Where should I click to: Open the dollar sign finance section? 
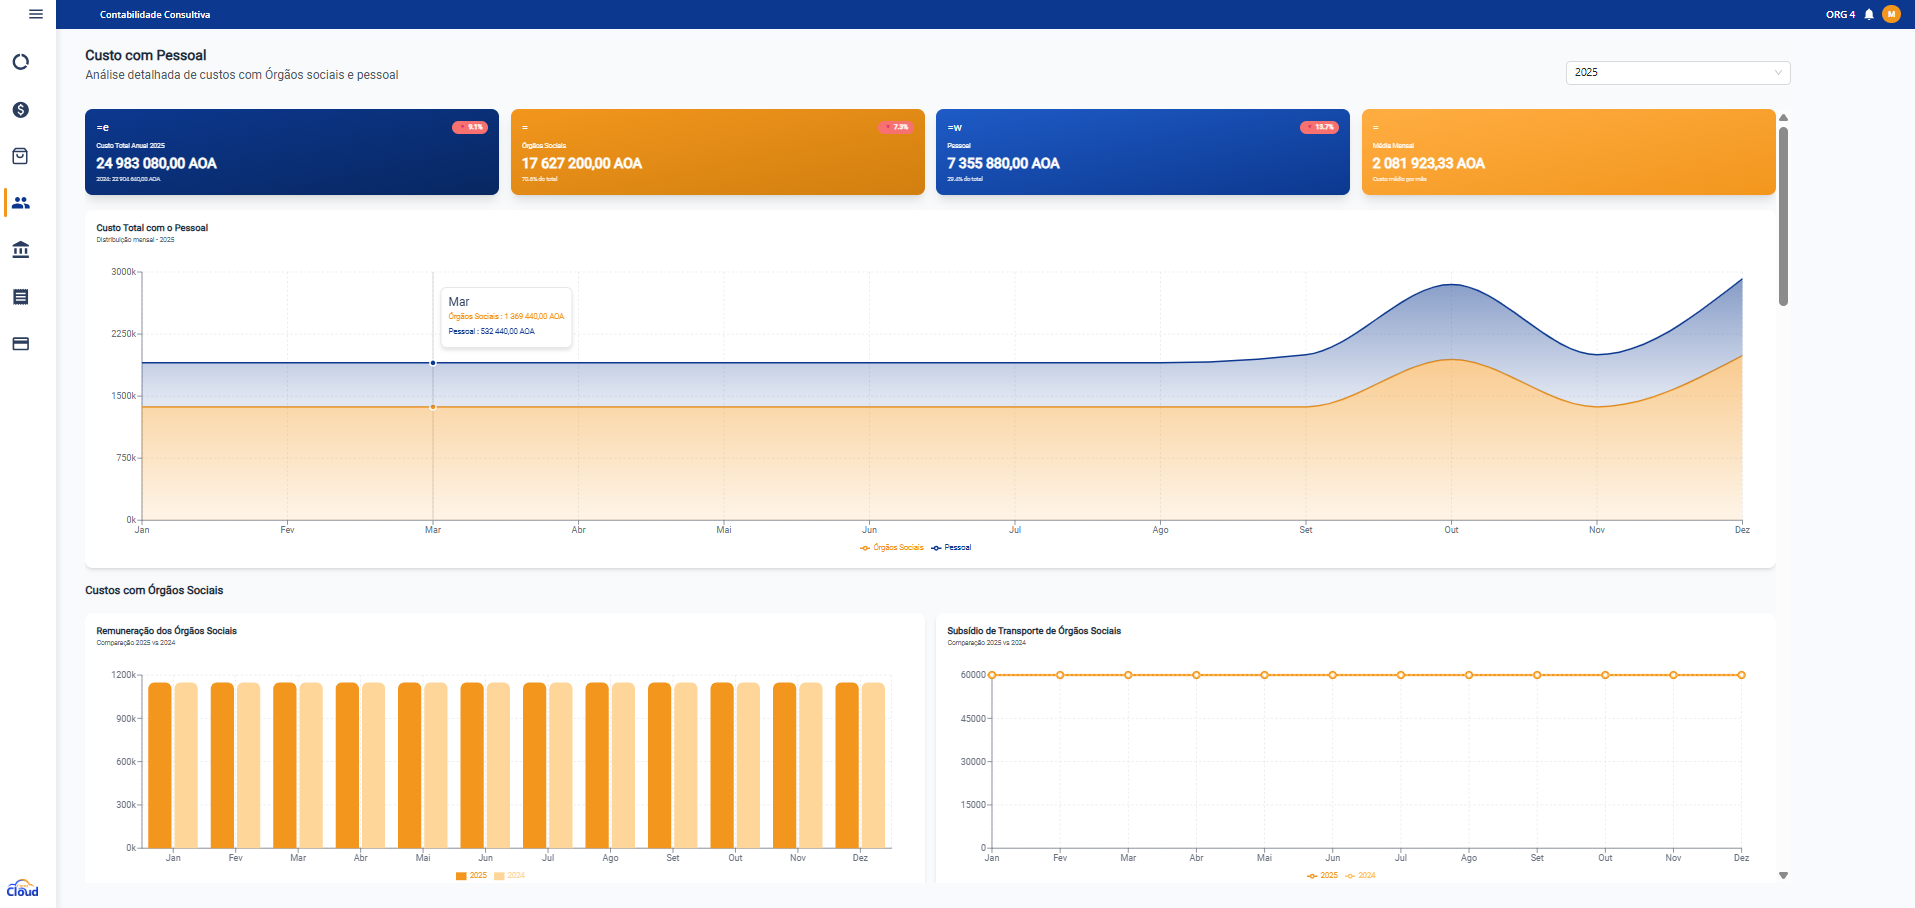pyautogui.click(x=20, y=109)
